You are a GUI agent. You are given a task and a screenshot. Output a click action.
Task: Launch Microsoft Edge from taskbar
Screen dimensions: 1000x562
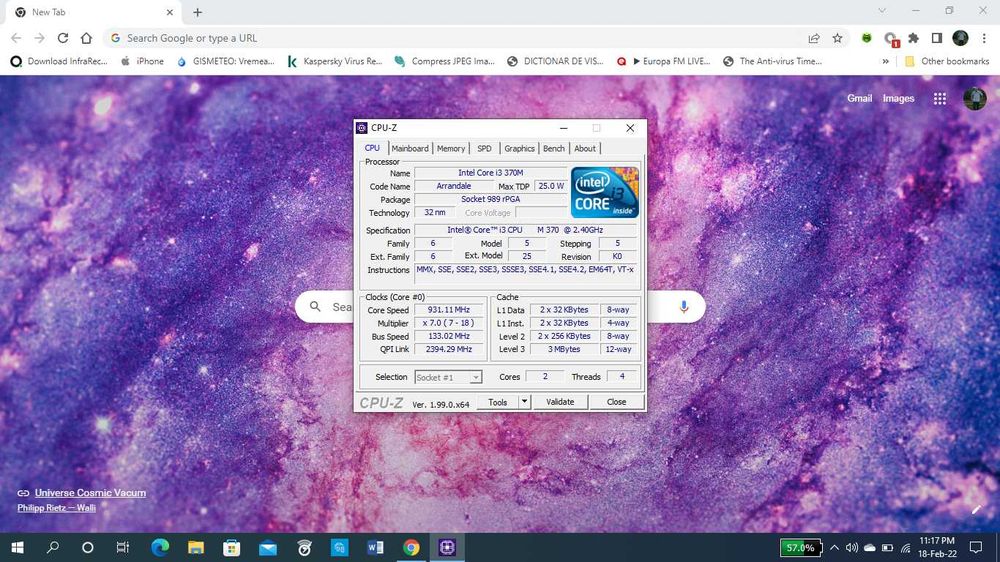coord(160,547)
